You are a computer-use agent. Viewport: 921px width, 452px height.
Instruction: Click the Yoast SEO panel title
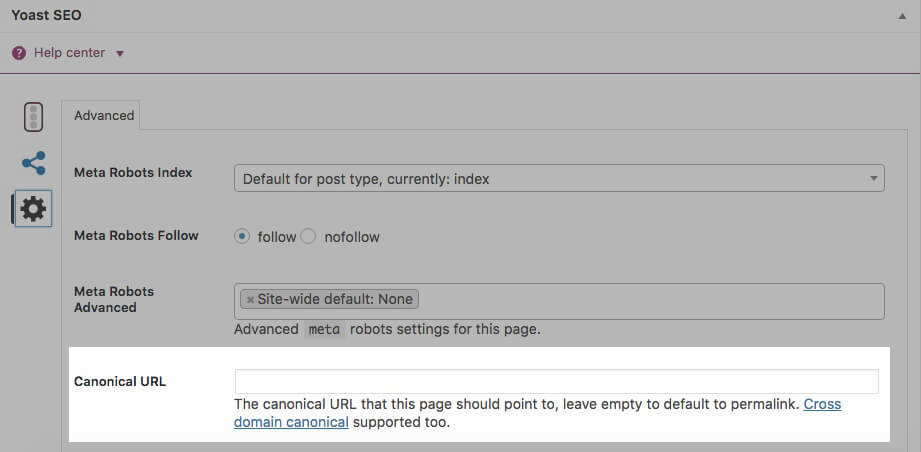[x=47, y=16]
